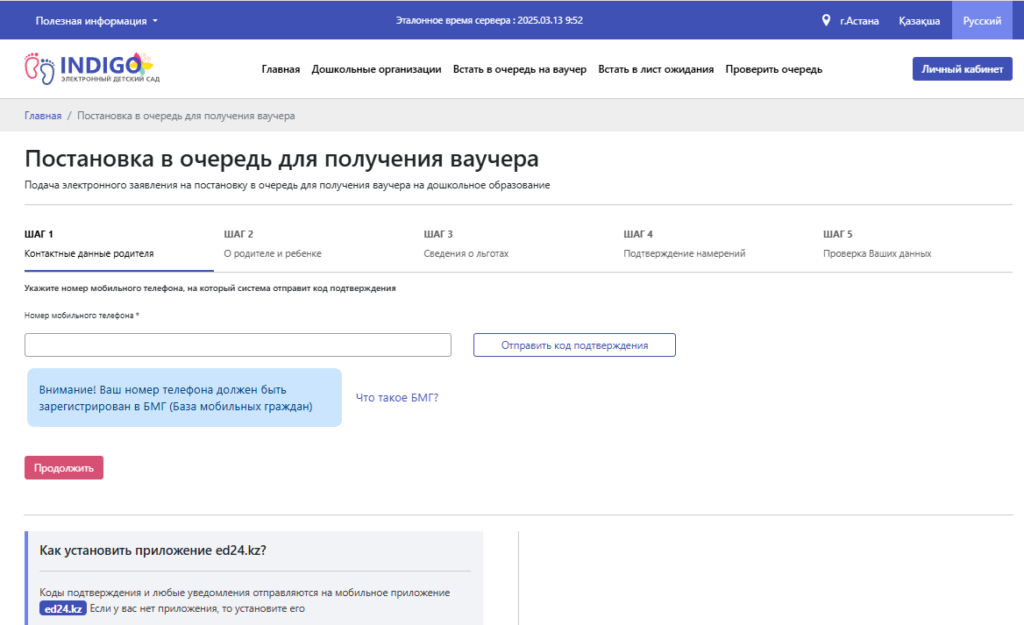Select the Русский language option
1024x625 pixels.
(x=981, y=20)
